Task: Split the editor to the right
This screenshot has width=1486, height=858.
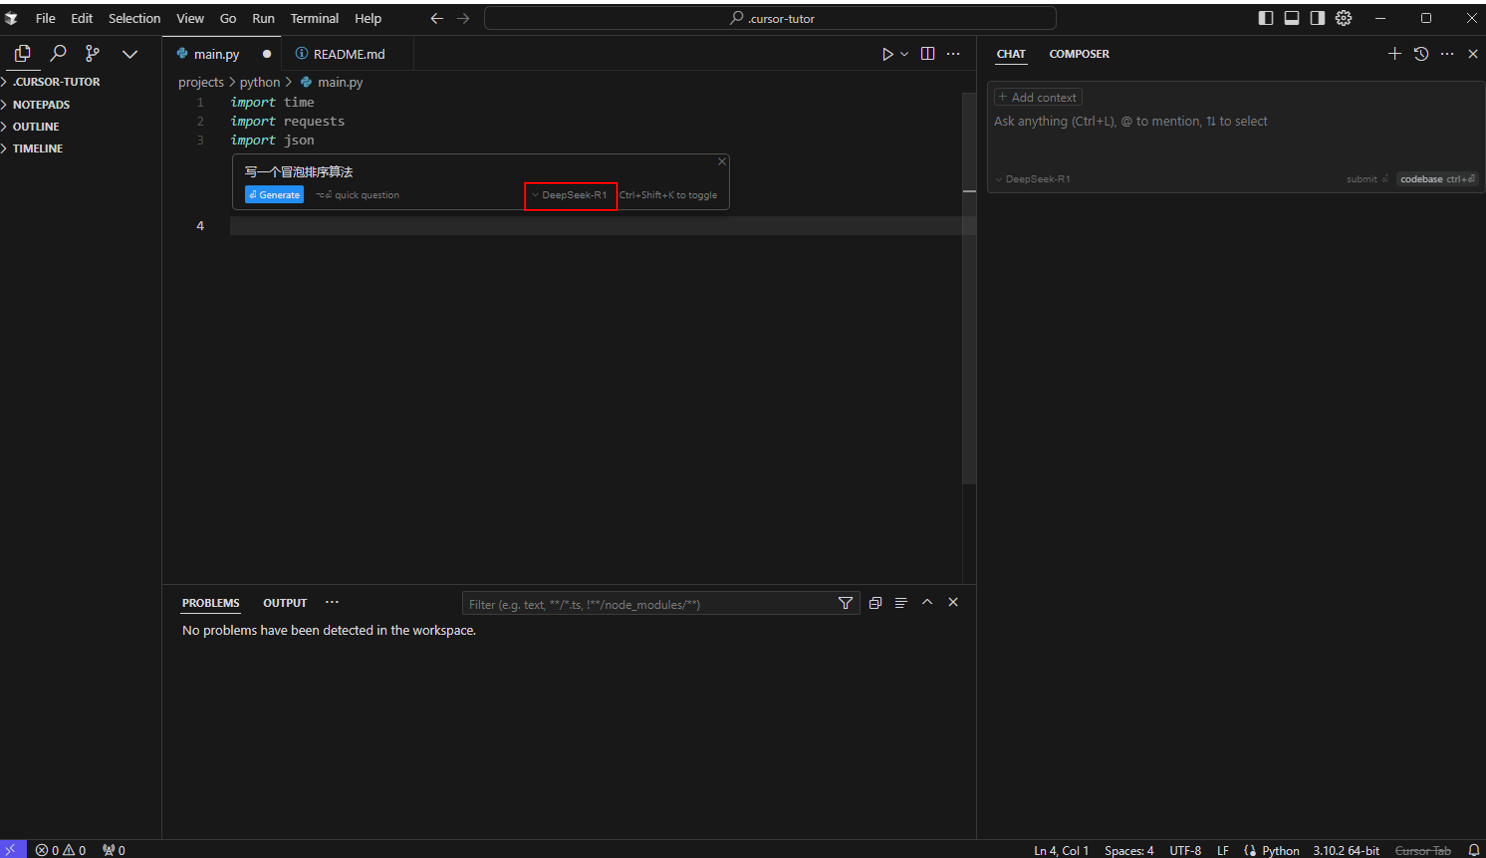Action: pos(928,54)
